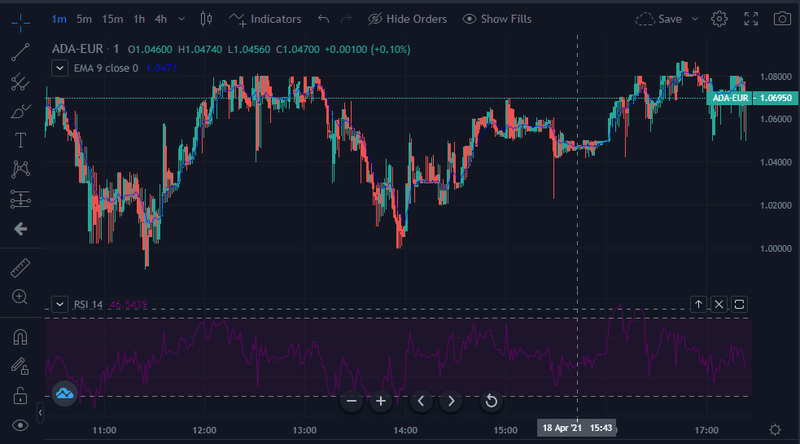
Task: Click the RSI 14 indicator label
Action: [x=88, y=305]
